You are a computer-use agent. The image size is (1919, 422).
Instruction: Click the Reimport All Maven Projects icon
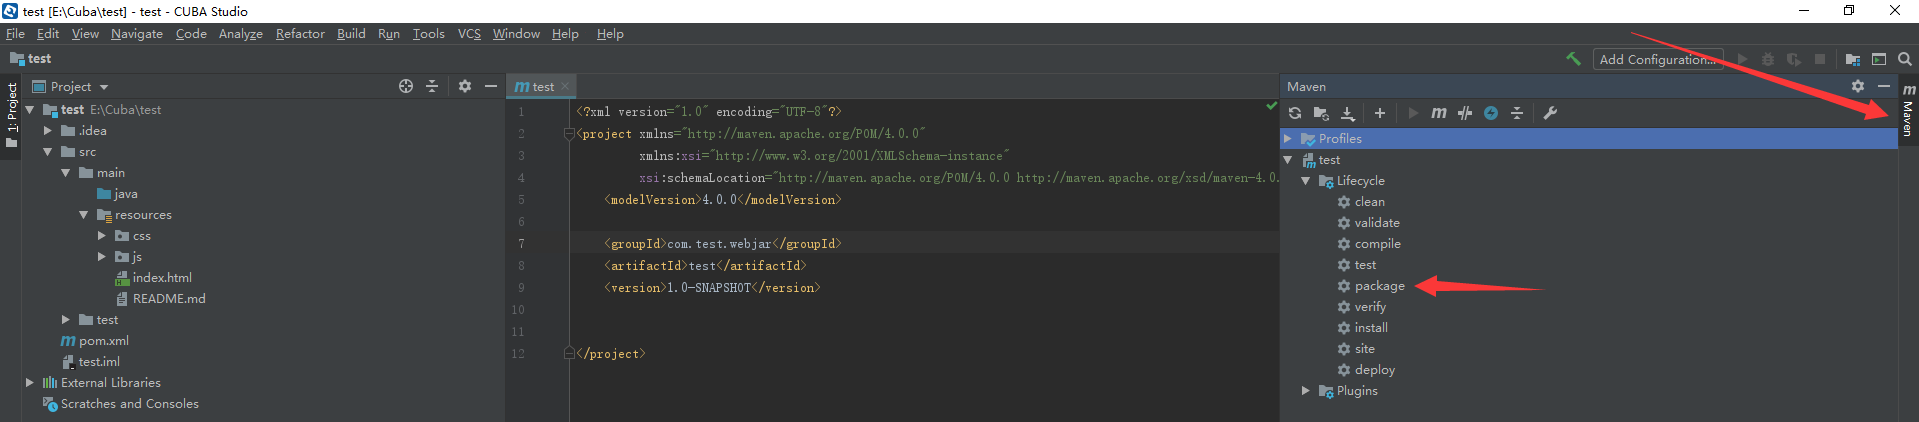pyautogui.click(x=1295, y=113)
